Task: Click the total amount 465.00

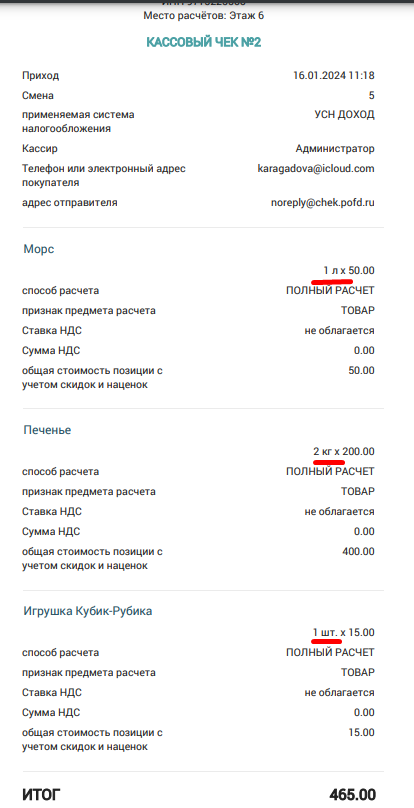Action: pyautogui.click(x=352, y=795)
